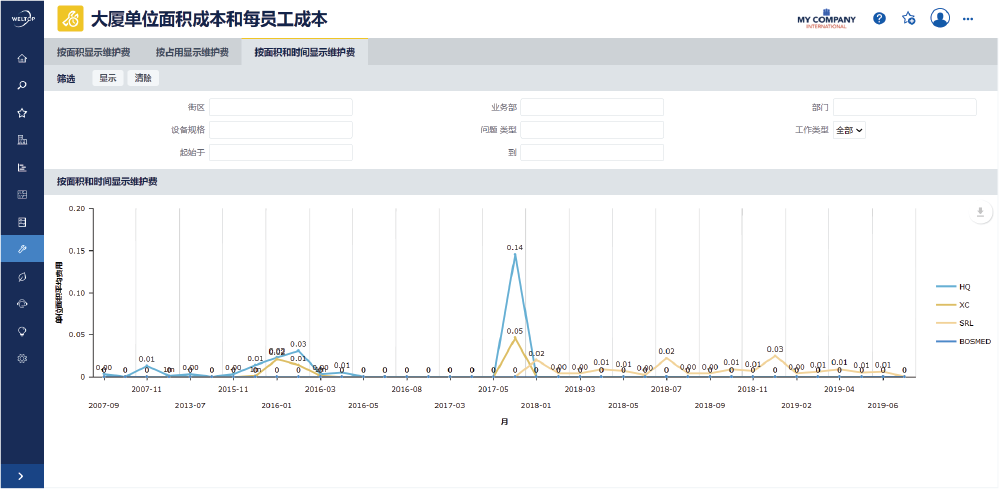Screen dimensions: 999x489
Task: Click the 0.03 label near 2016-01
Action: (298, 344)
